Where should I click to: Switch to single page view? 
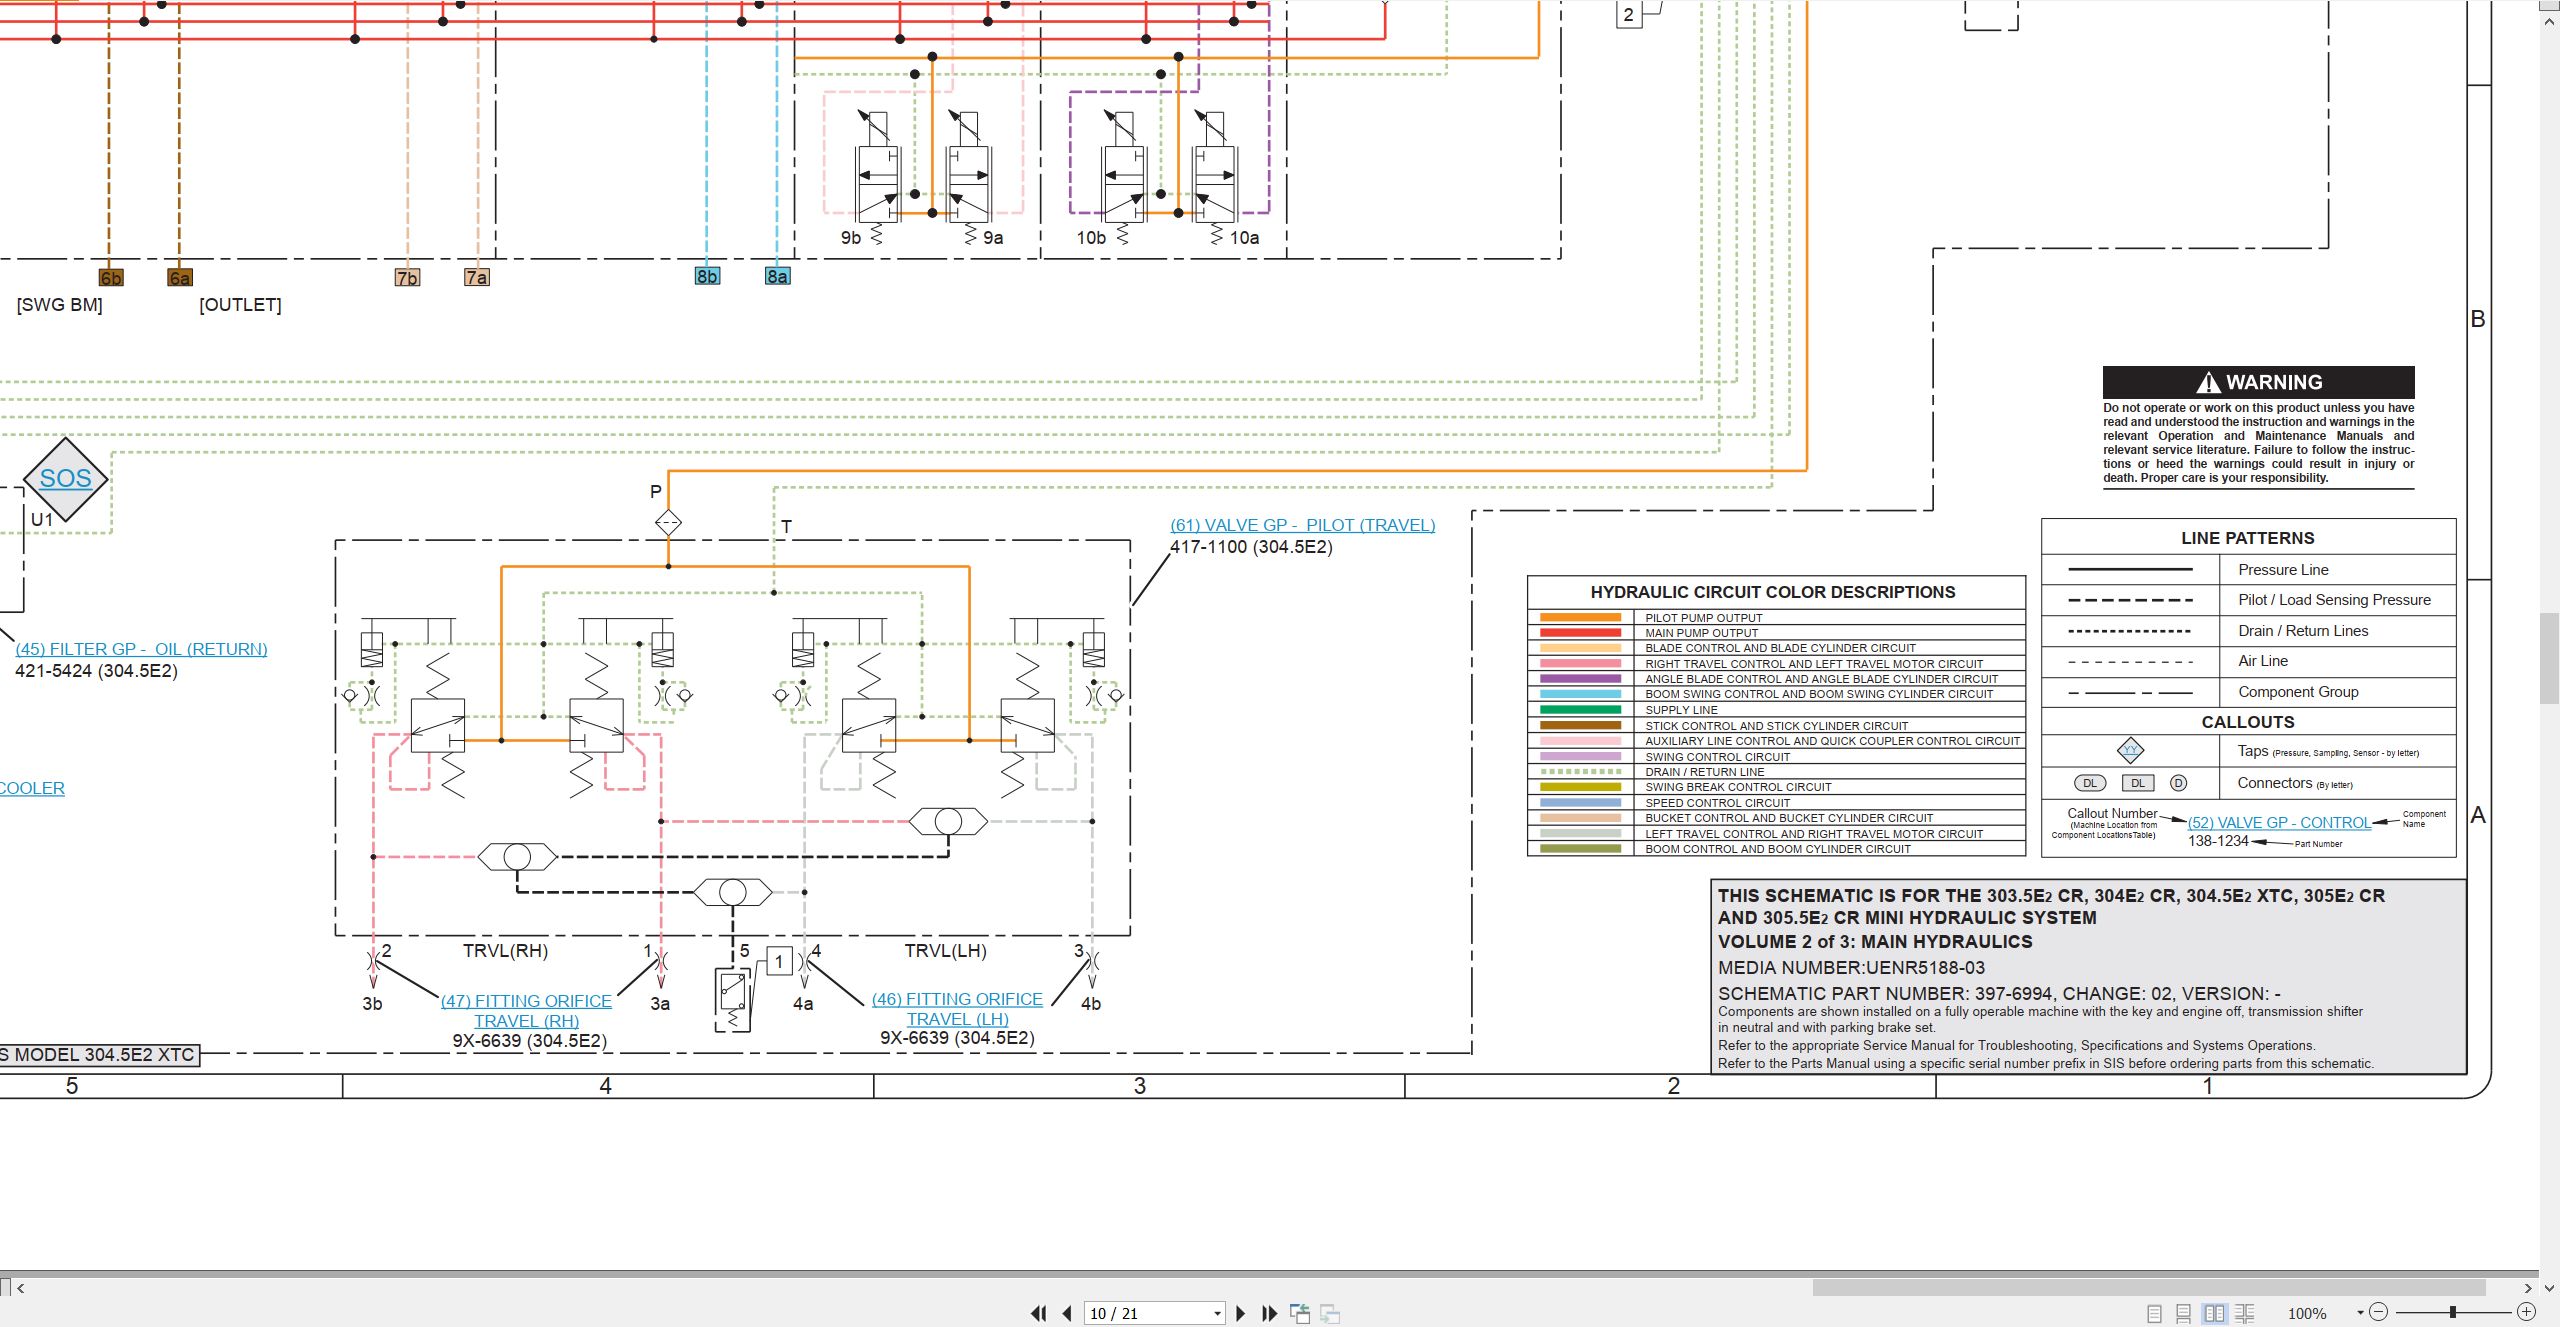2154,1313
